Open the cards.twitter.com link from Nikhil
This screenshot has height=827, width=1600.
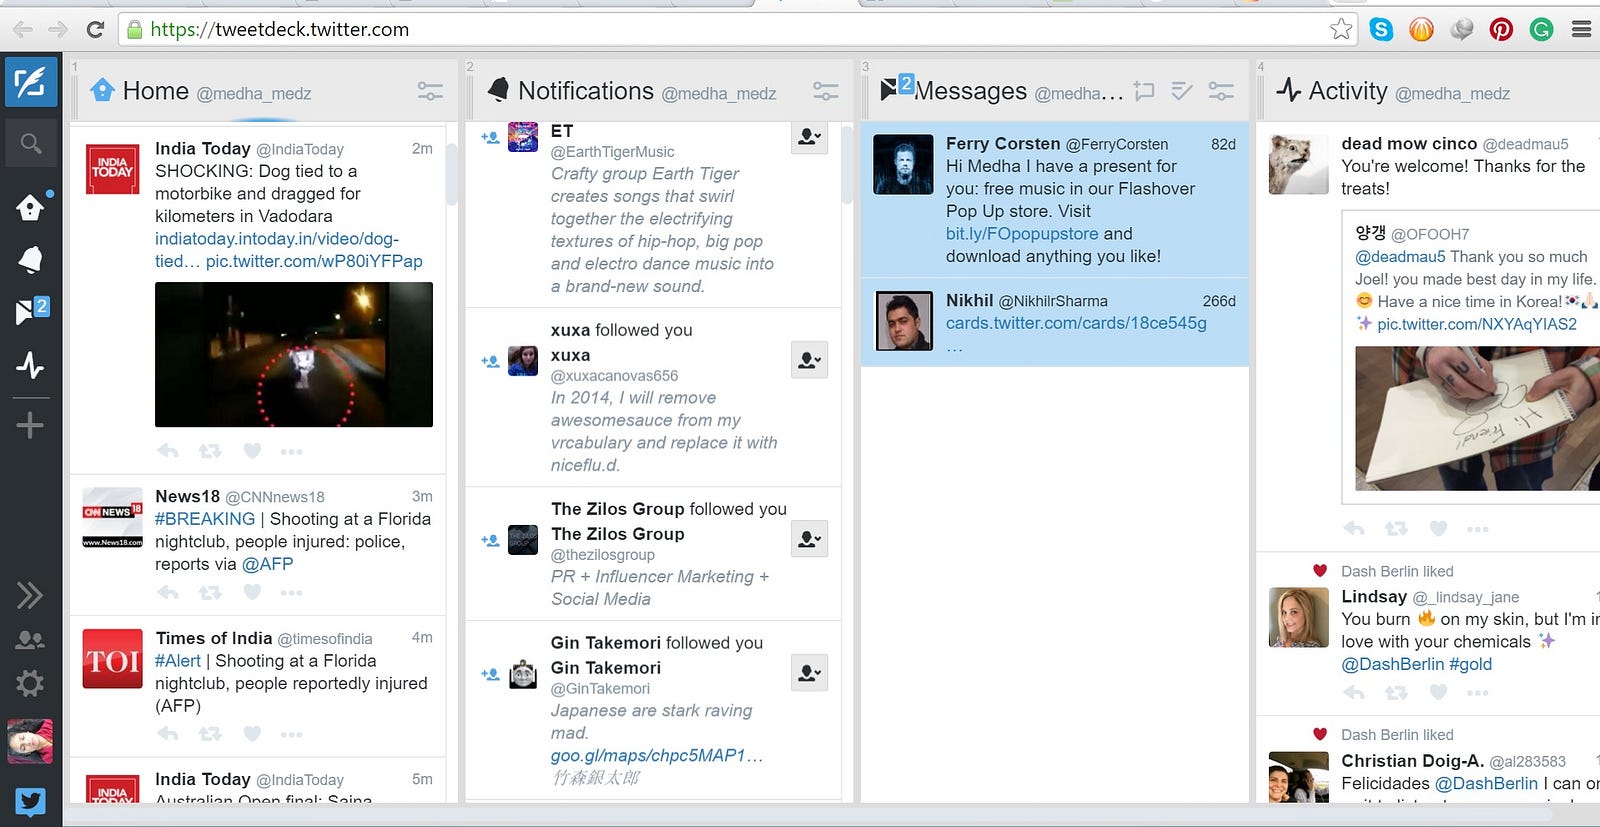click(1076, 323)
